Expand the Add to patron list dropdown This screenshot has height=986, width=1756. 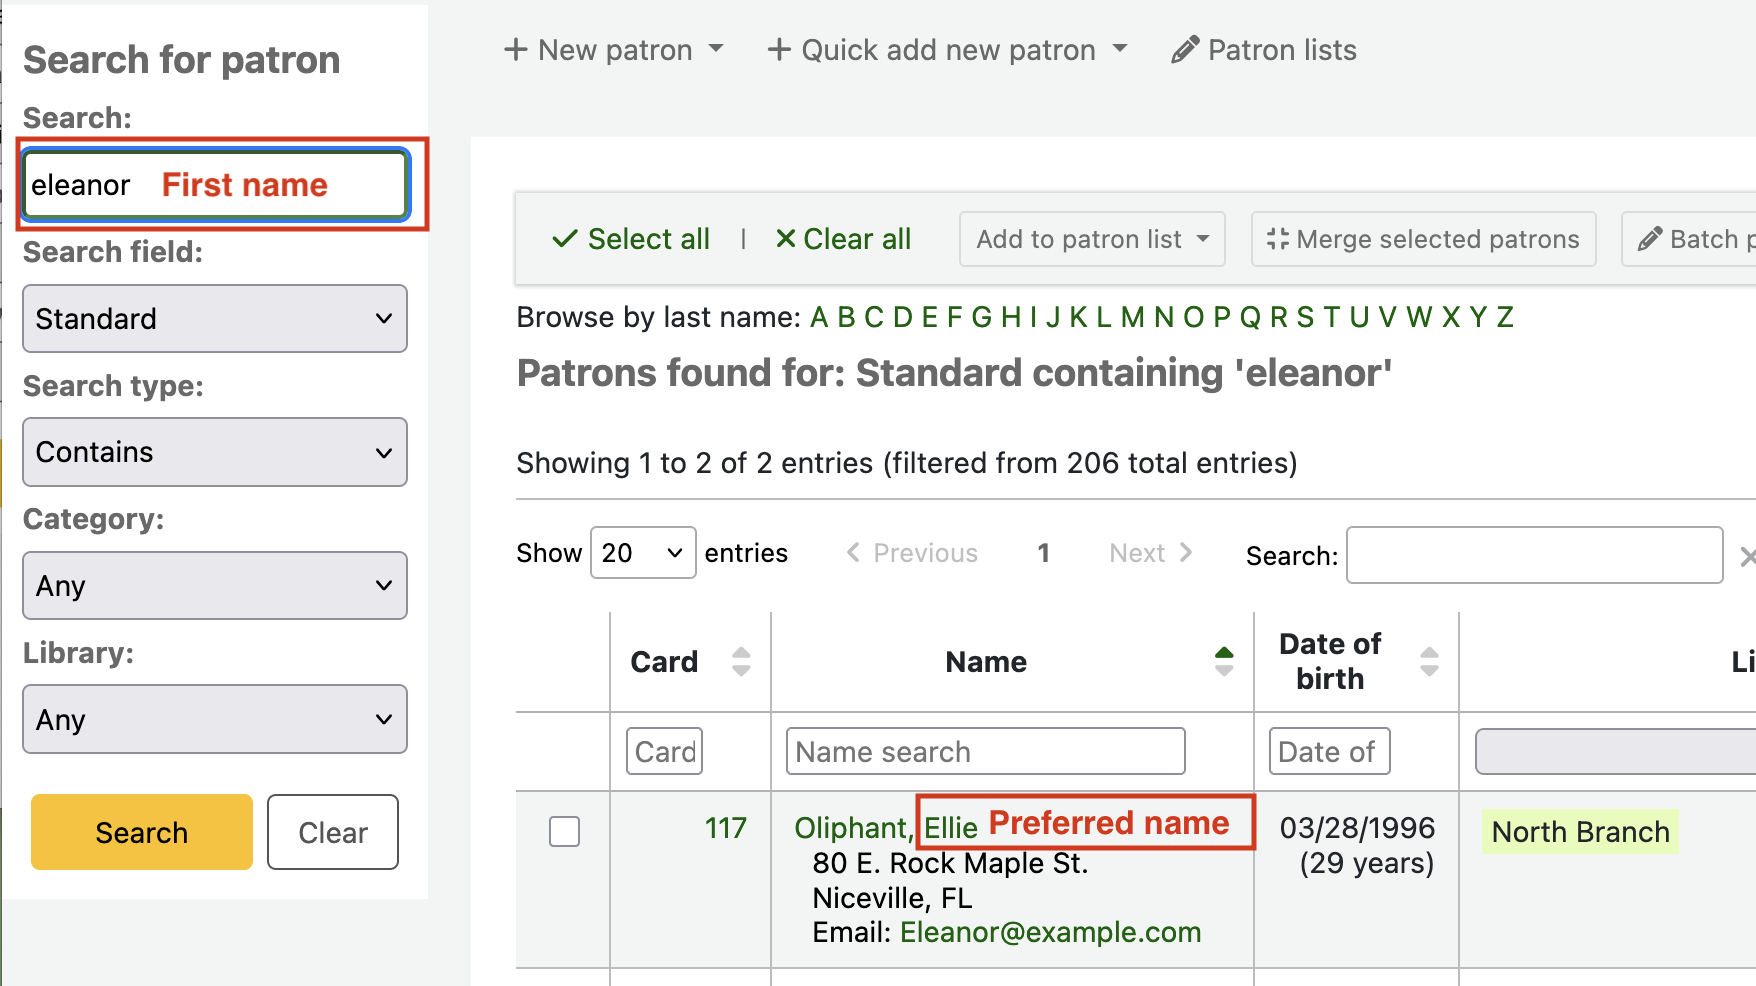tap(1092, 239)
